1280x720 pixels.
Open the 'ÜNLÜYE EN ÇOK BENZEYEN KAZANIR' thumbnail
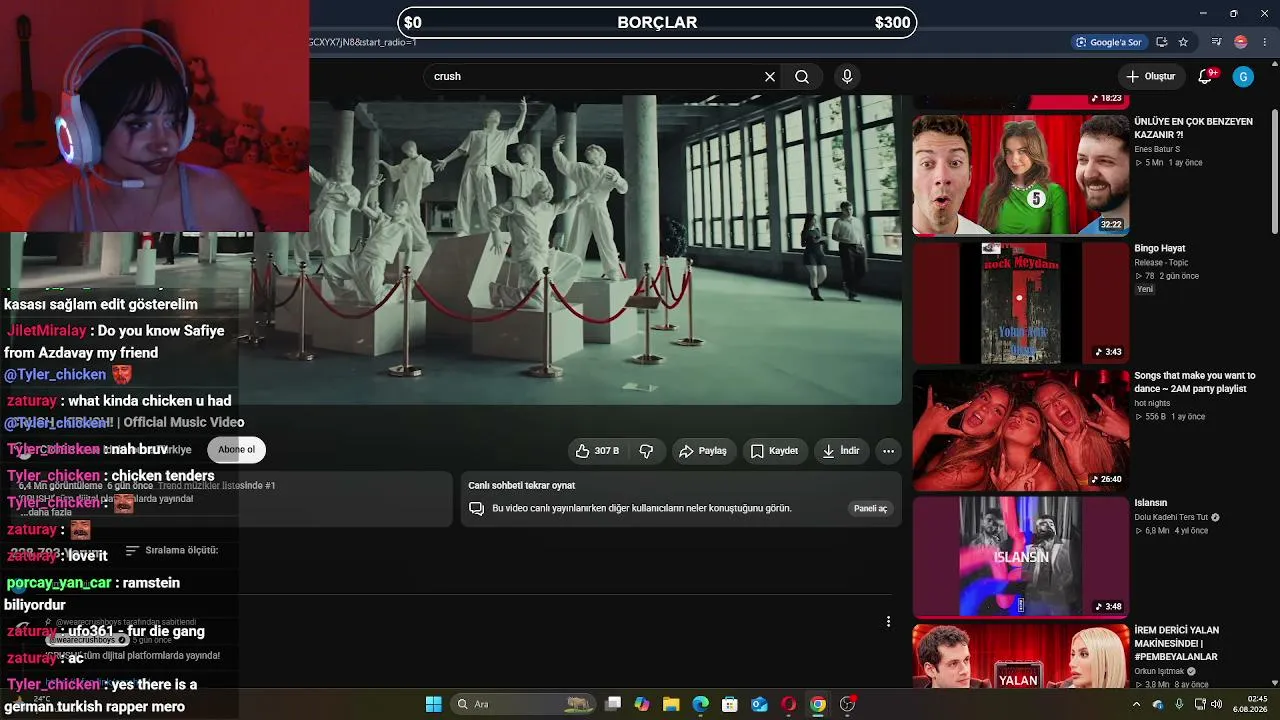point(1020,175)
